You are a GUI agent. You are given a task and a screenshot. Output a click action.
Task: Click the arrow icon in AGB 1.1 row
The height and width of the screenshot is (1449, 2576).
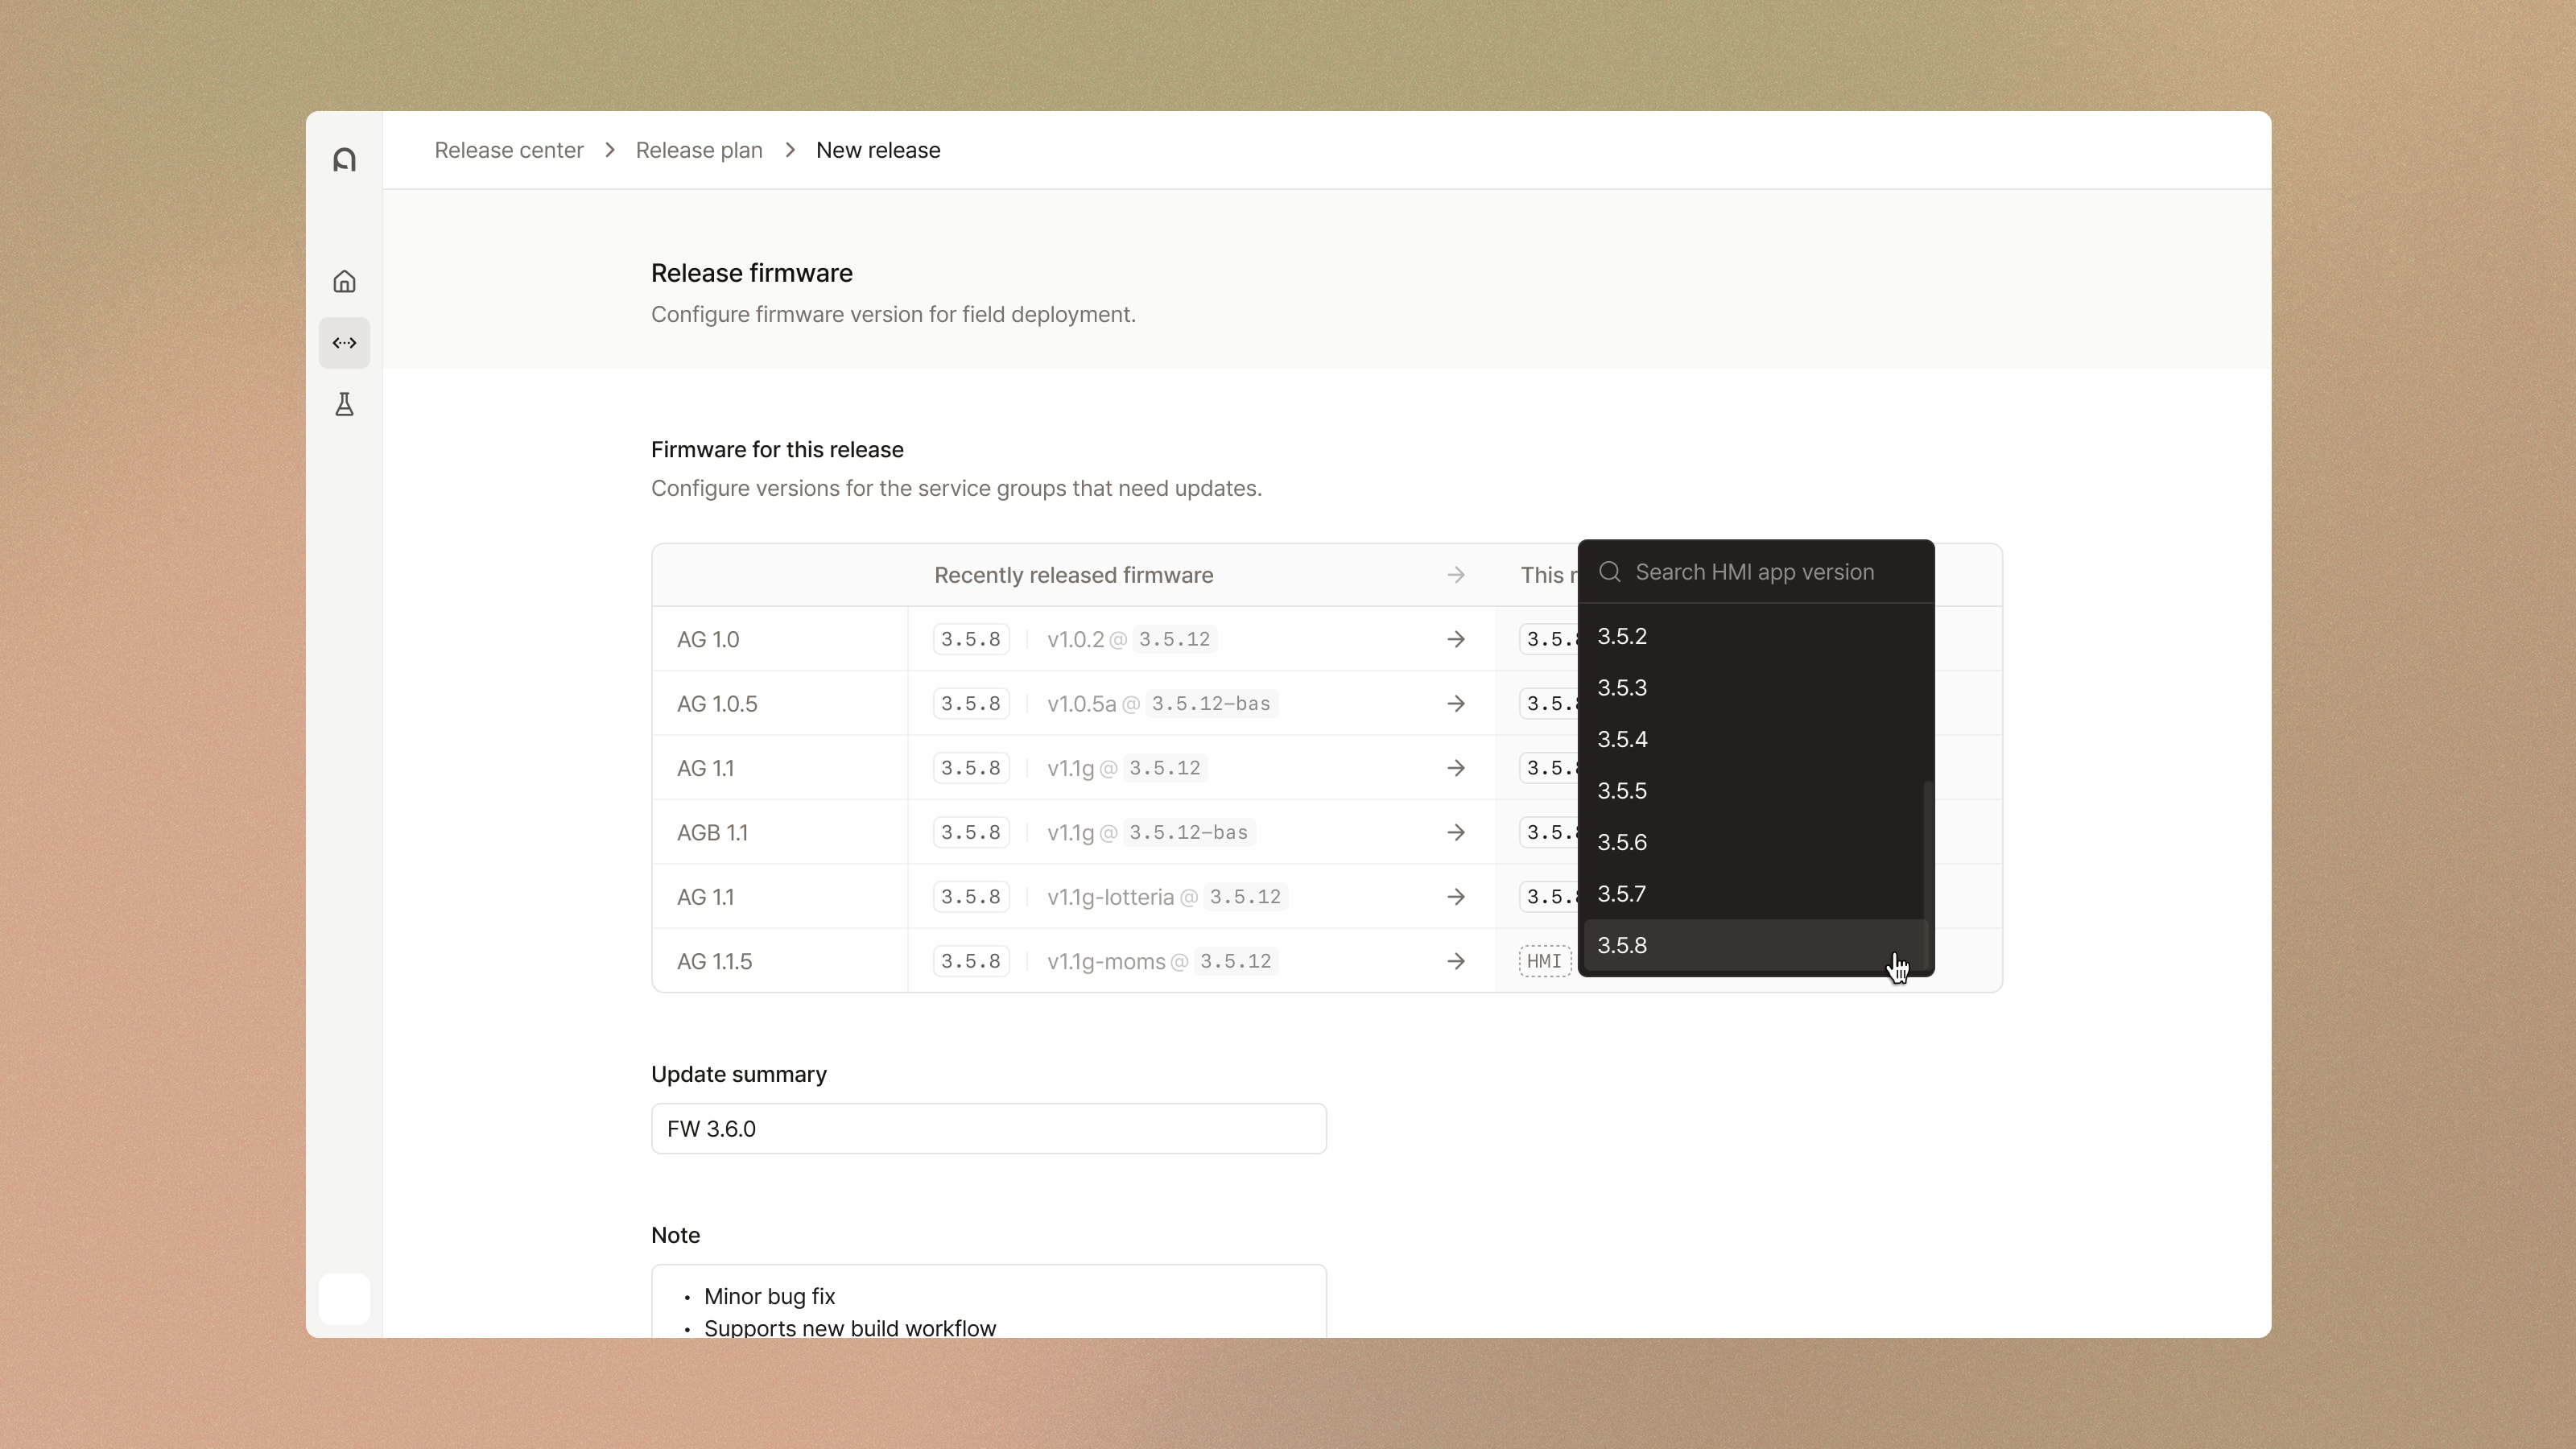(x=1456, y=832)
